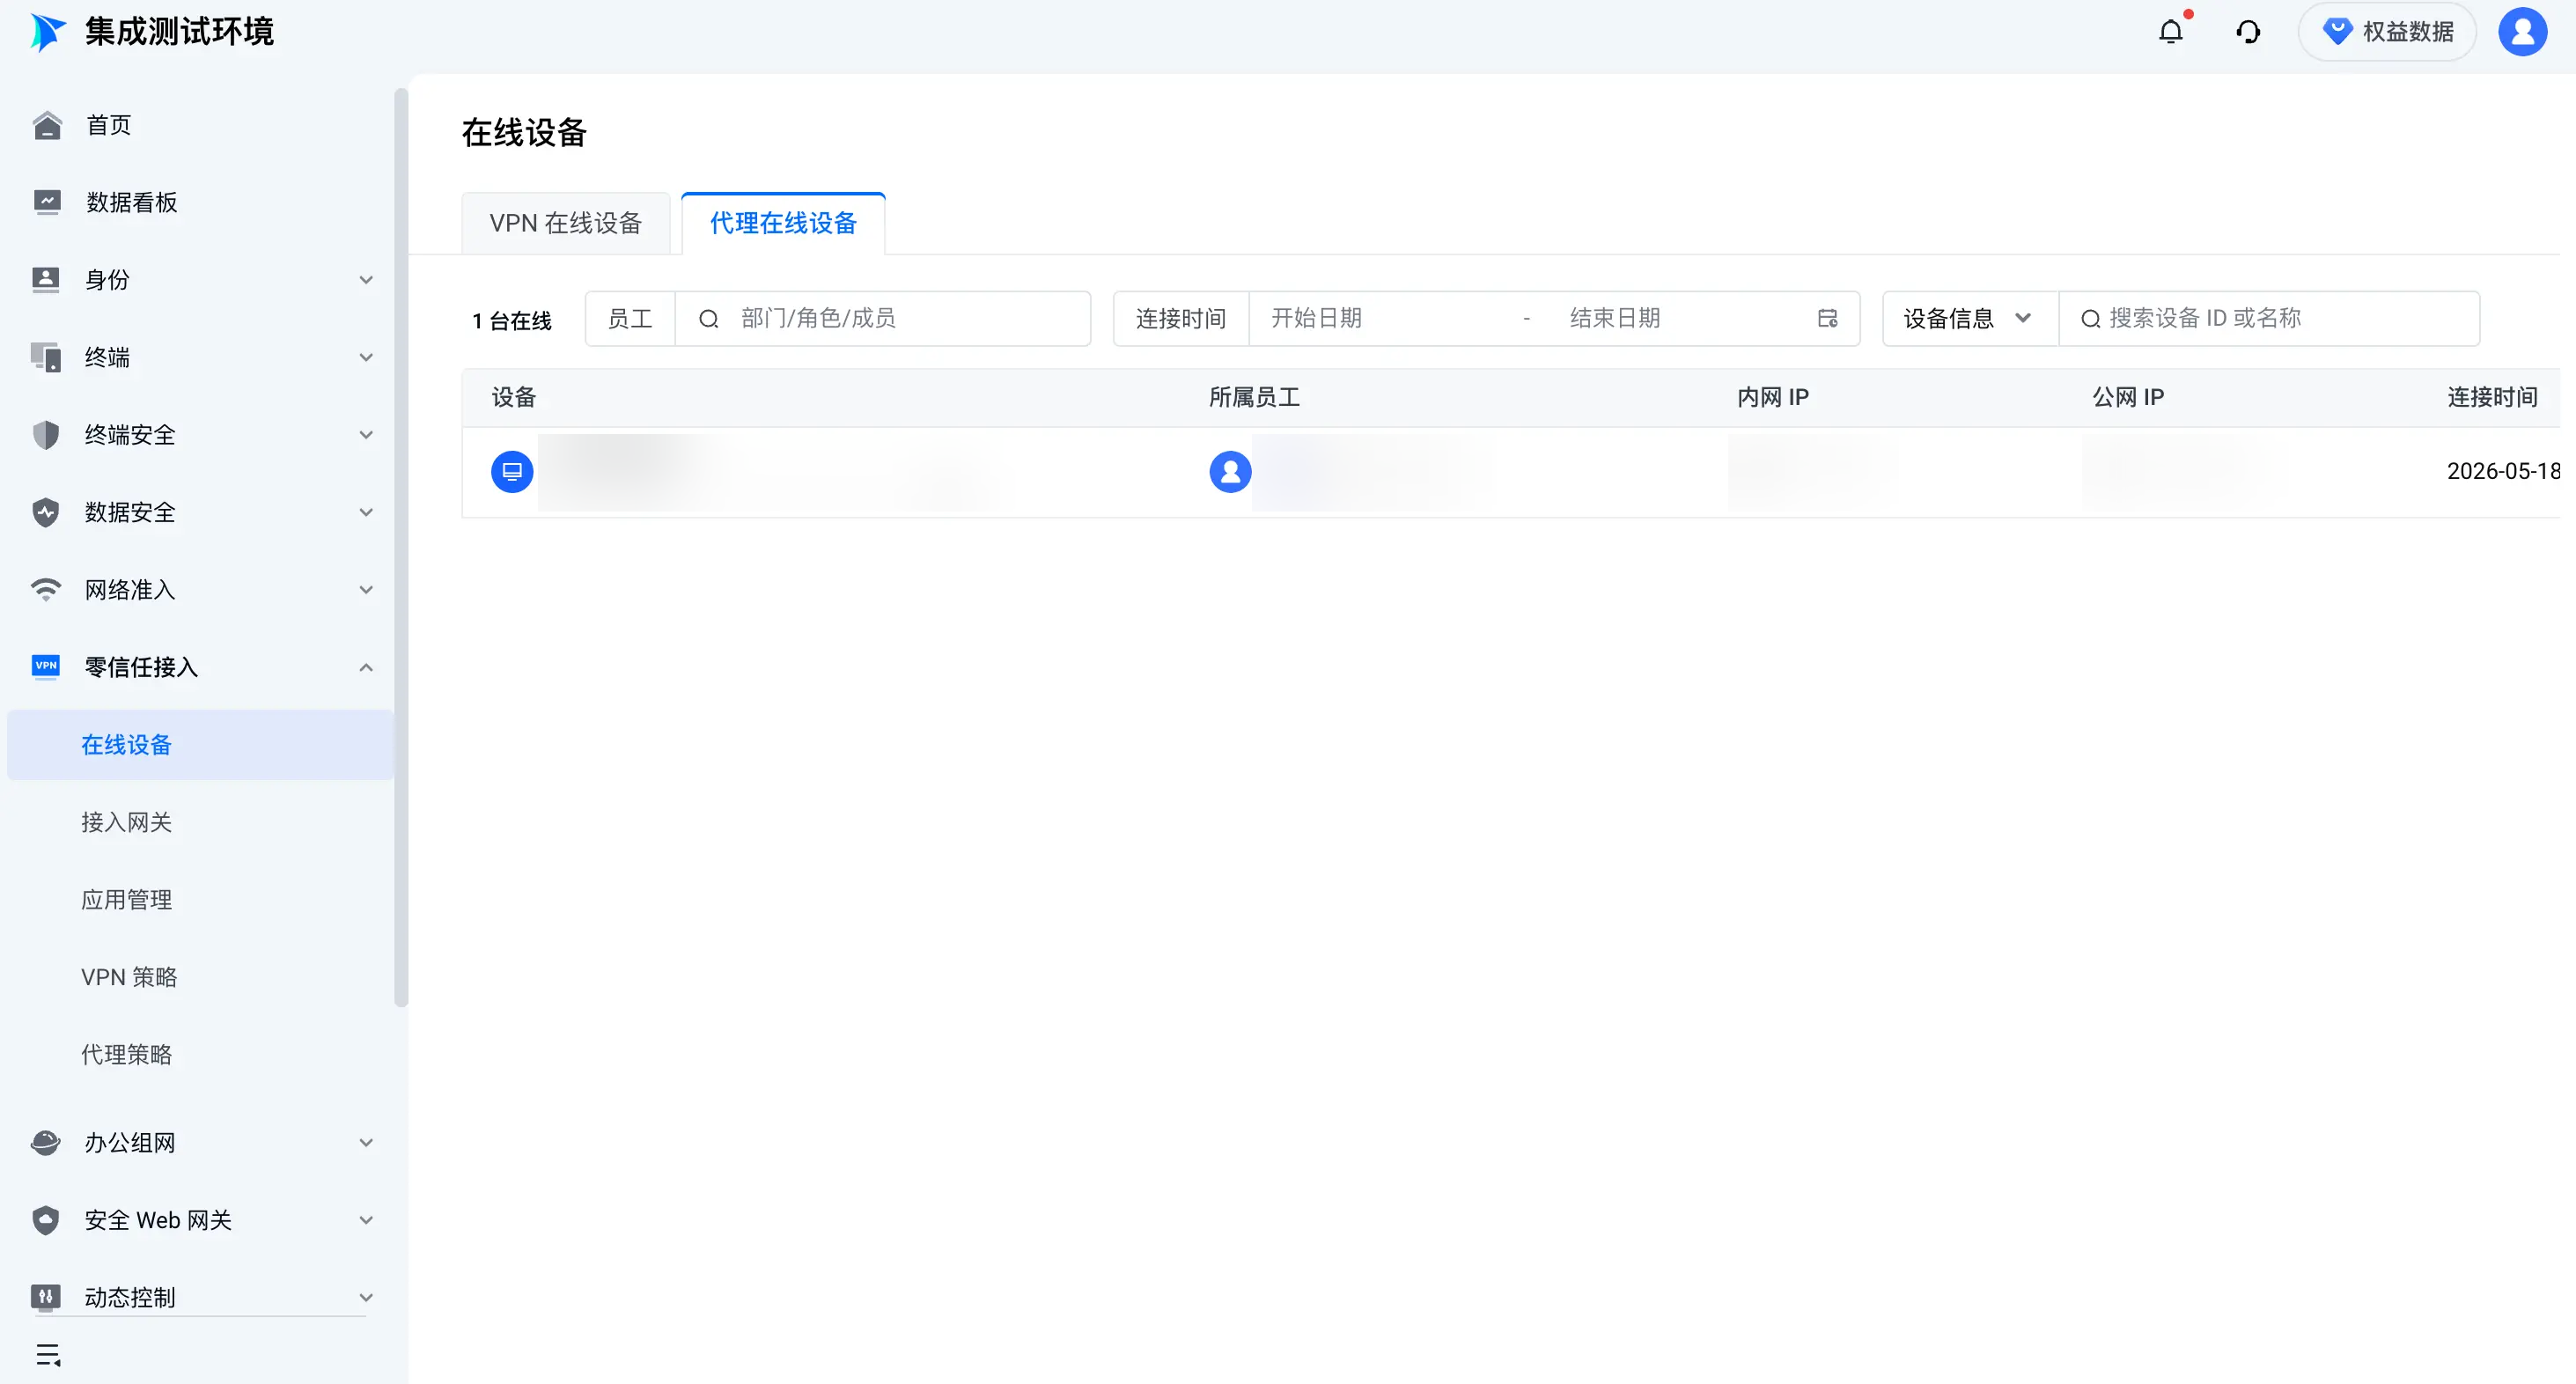Click the 零信任接入 VPN icon

46,666
